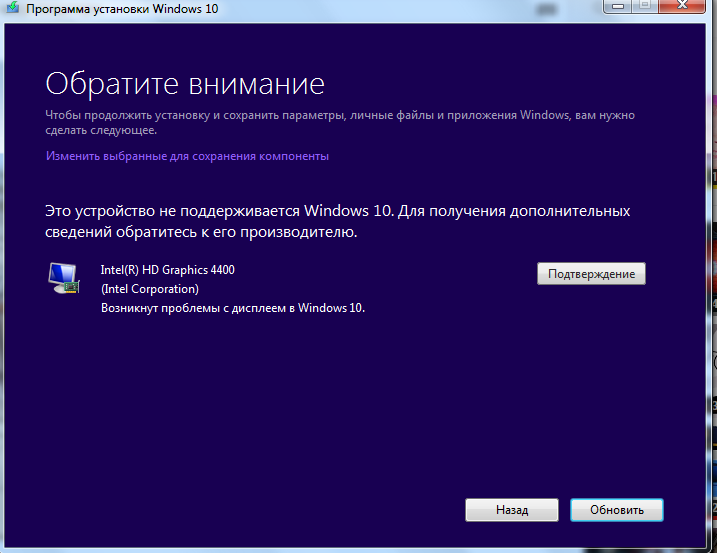Screen dimensions: 717x553
Task: Click the 'Чтобы продолжить установку' description paragraph
Action: point(339,123)
